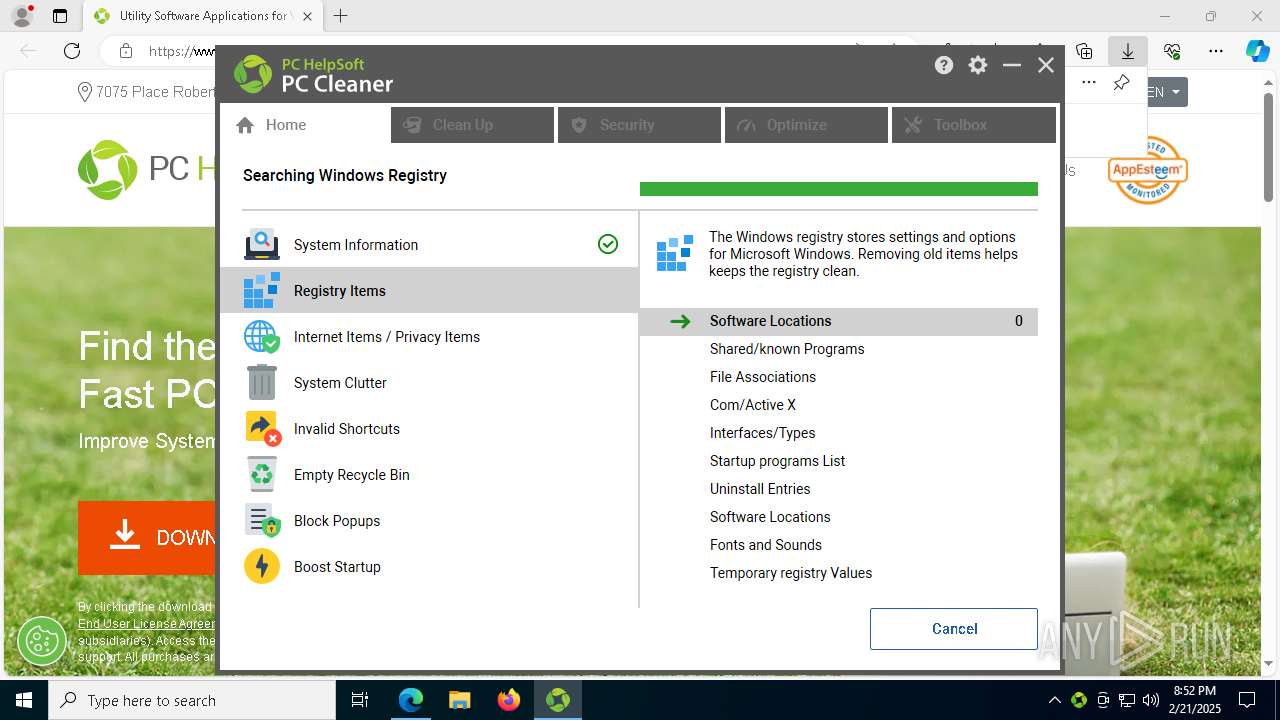Open Edge profile avatar icon
The width and height of the screenshot is (1280, 720).
[21, 16]
